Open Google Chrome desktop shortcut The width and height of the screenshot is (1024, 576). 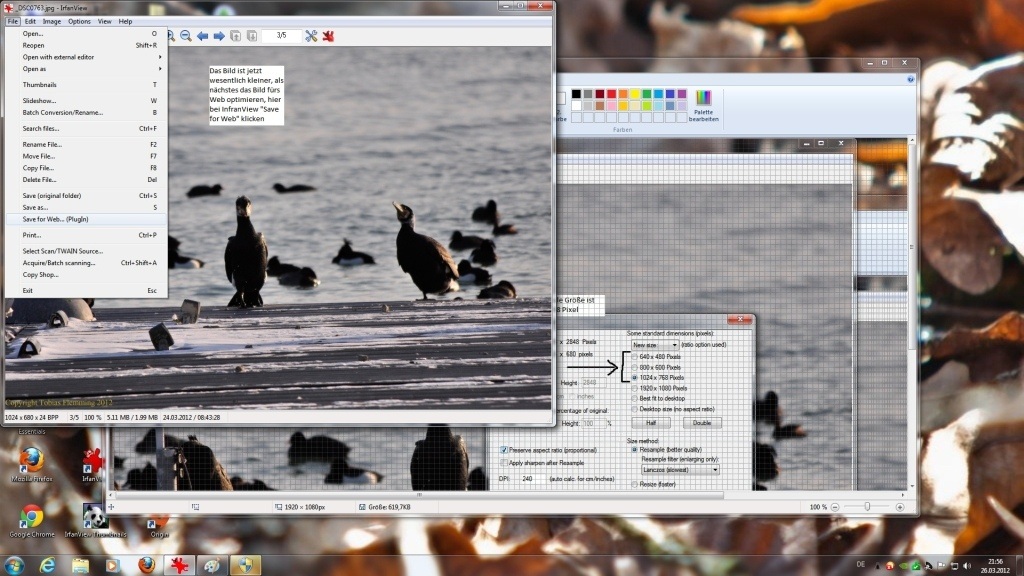31,520
